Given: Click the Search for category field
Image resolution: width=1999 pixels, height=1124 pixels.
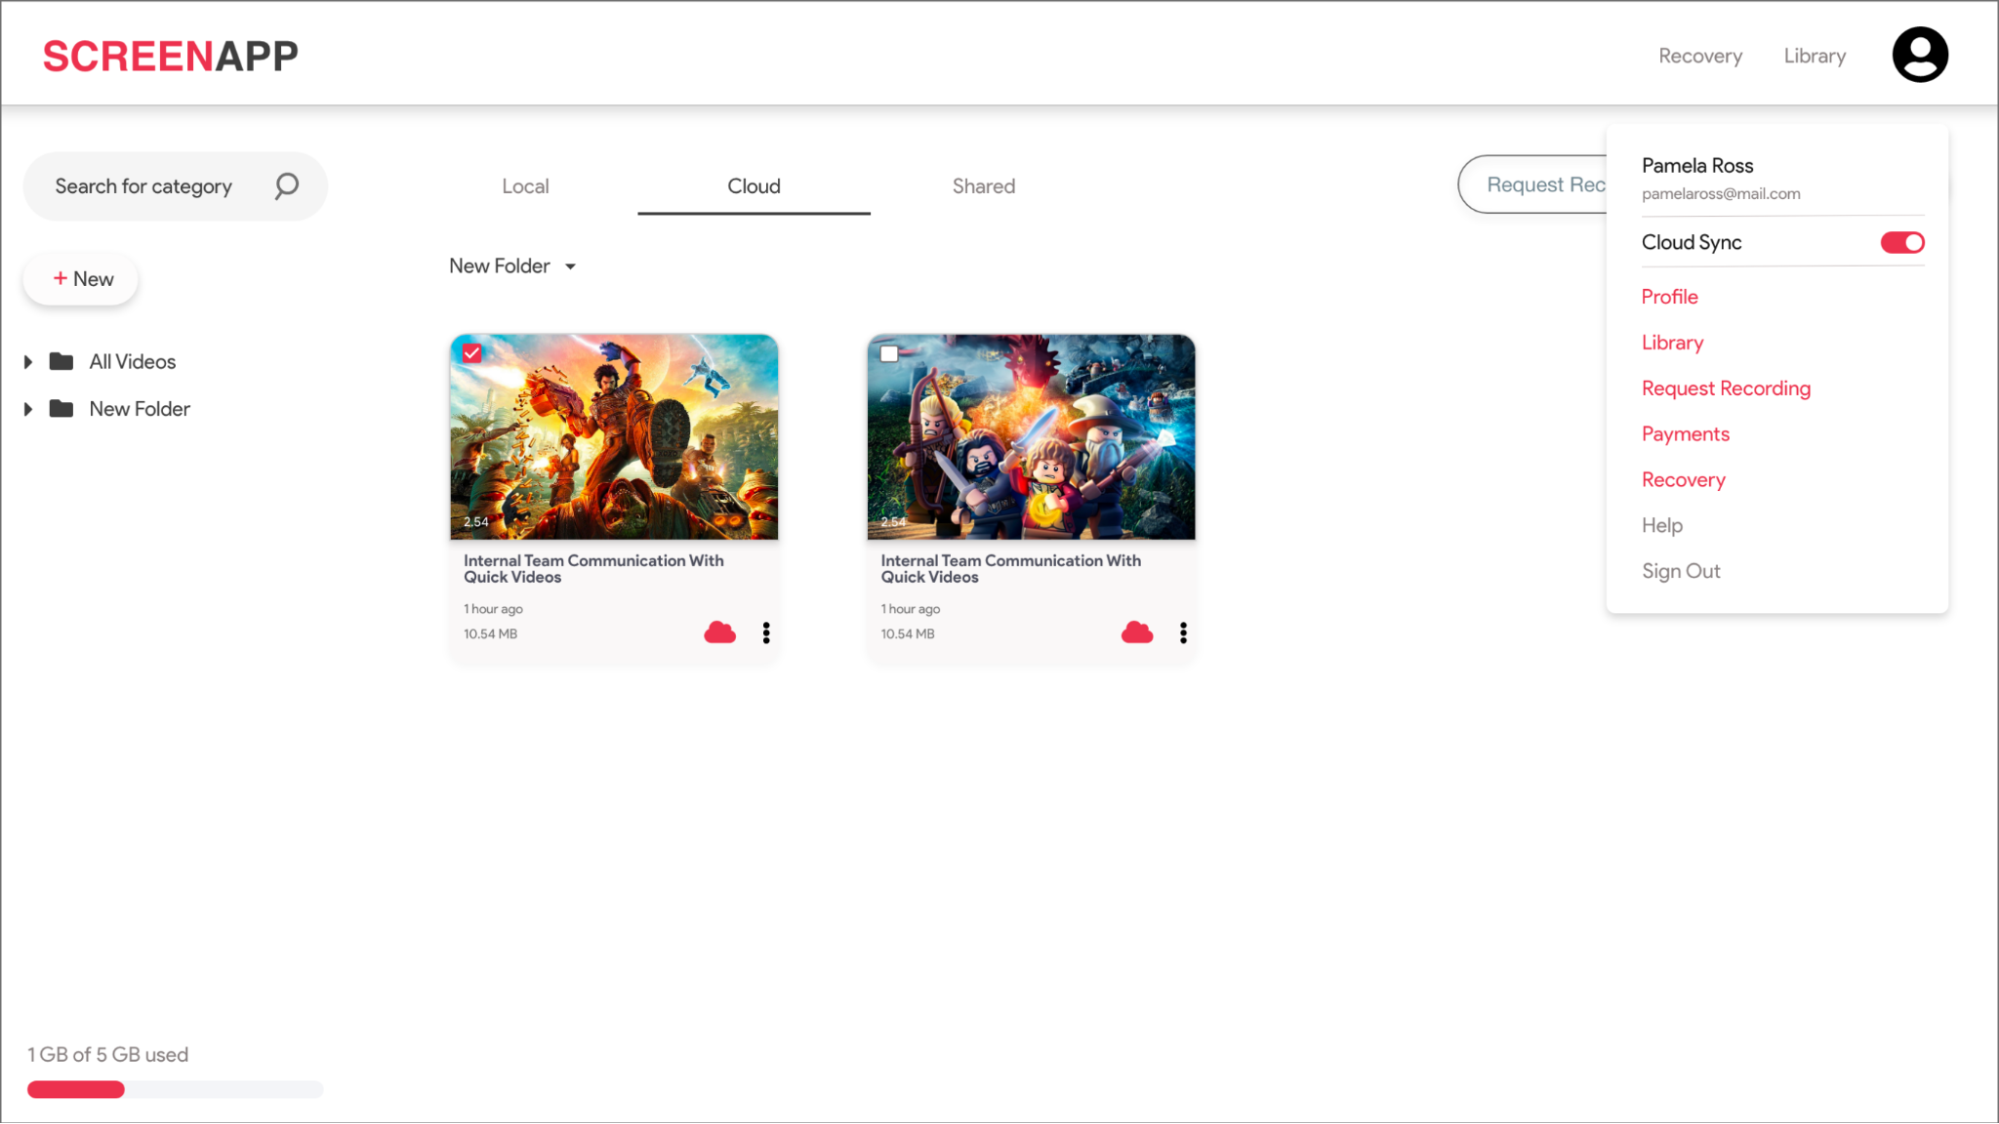Looking at the screenshot, I should point(144,186).
